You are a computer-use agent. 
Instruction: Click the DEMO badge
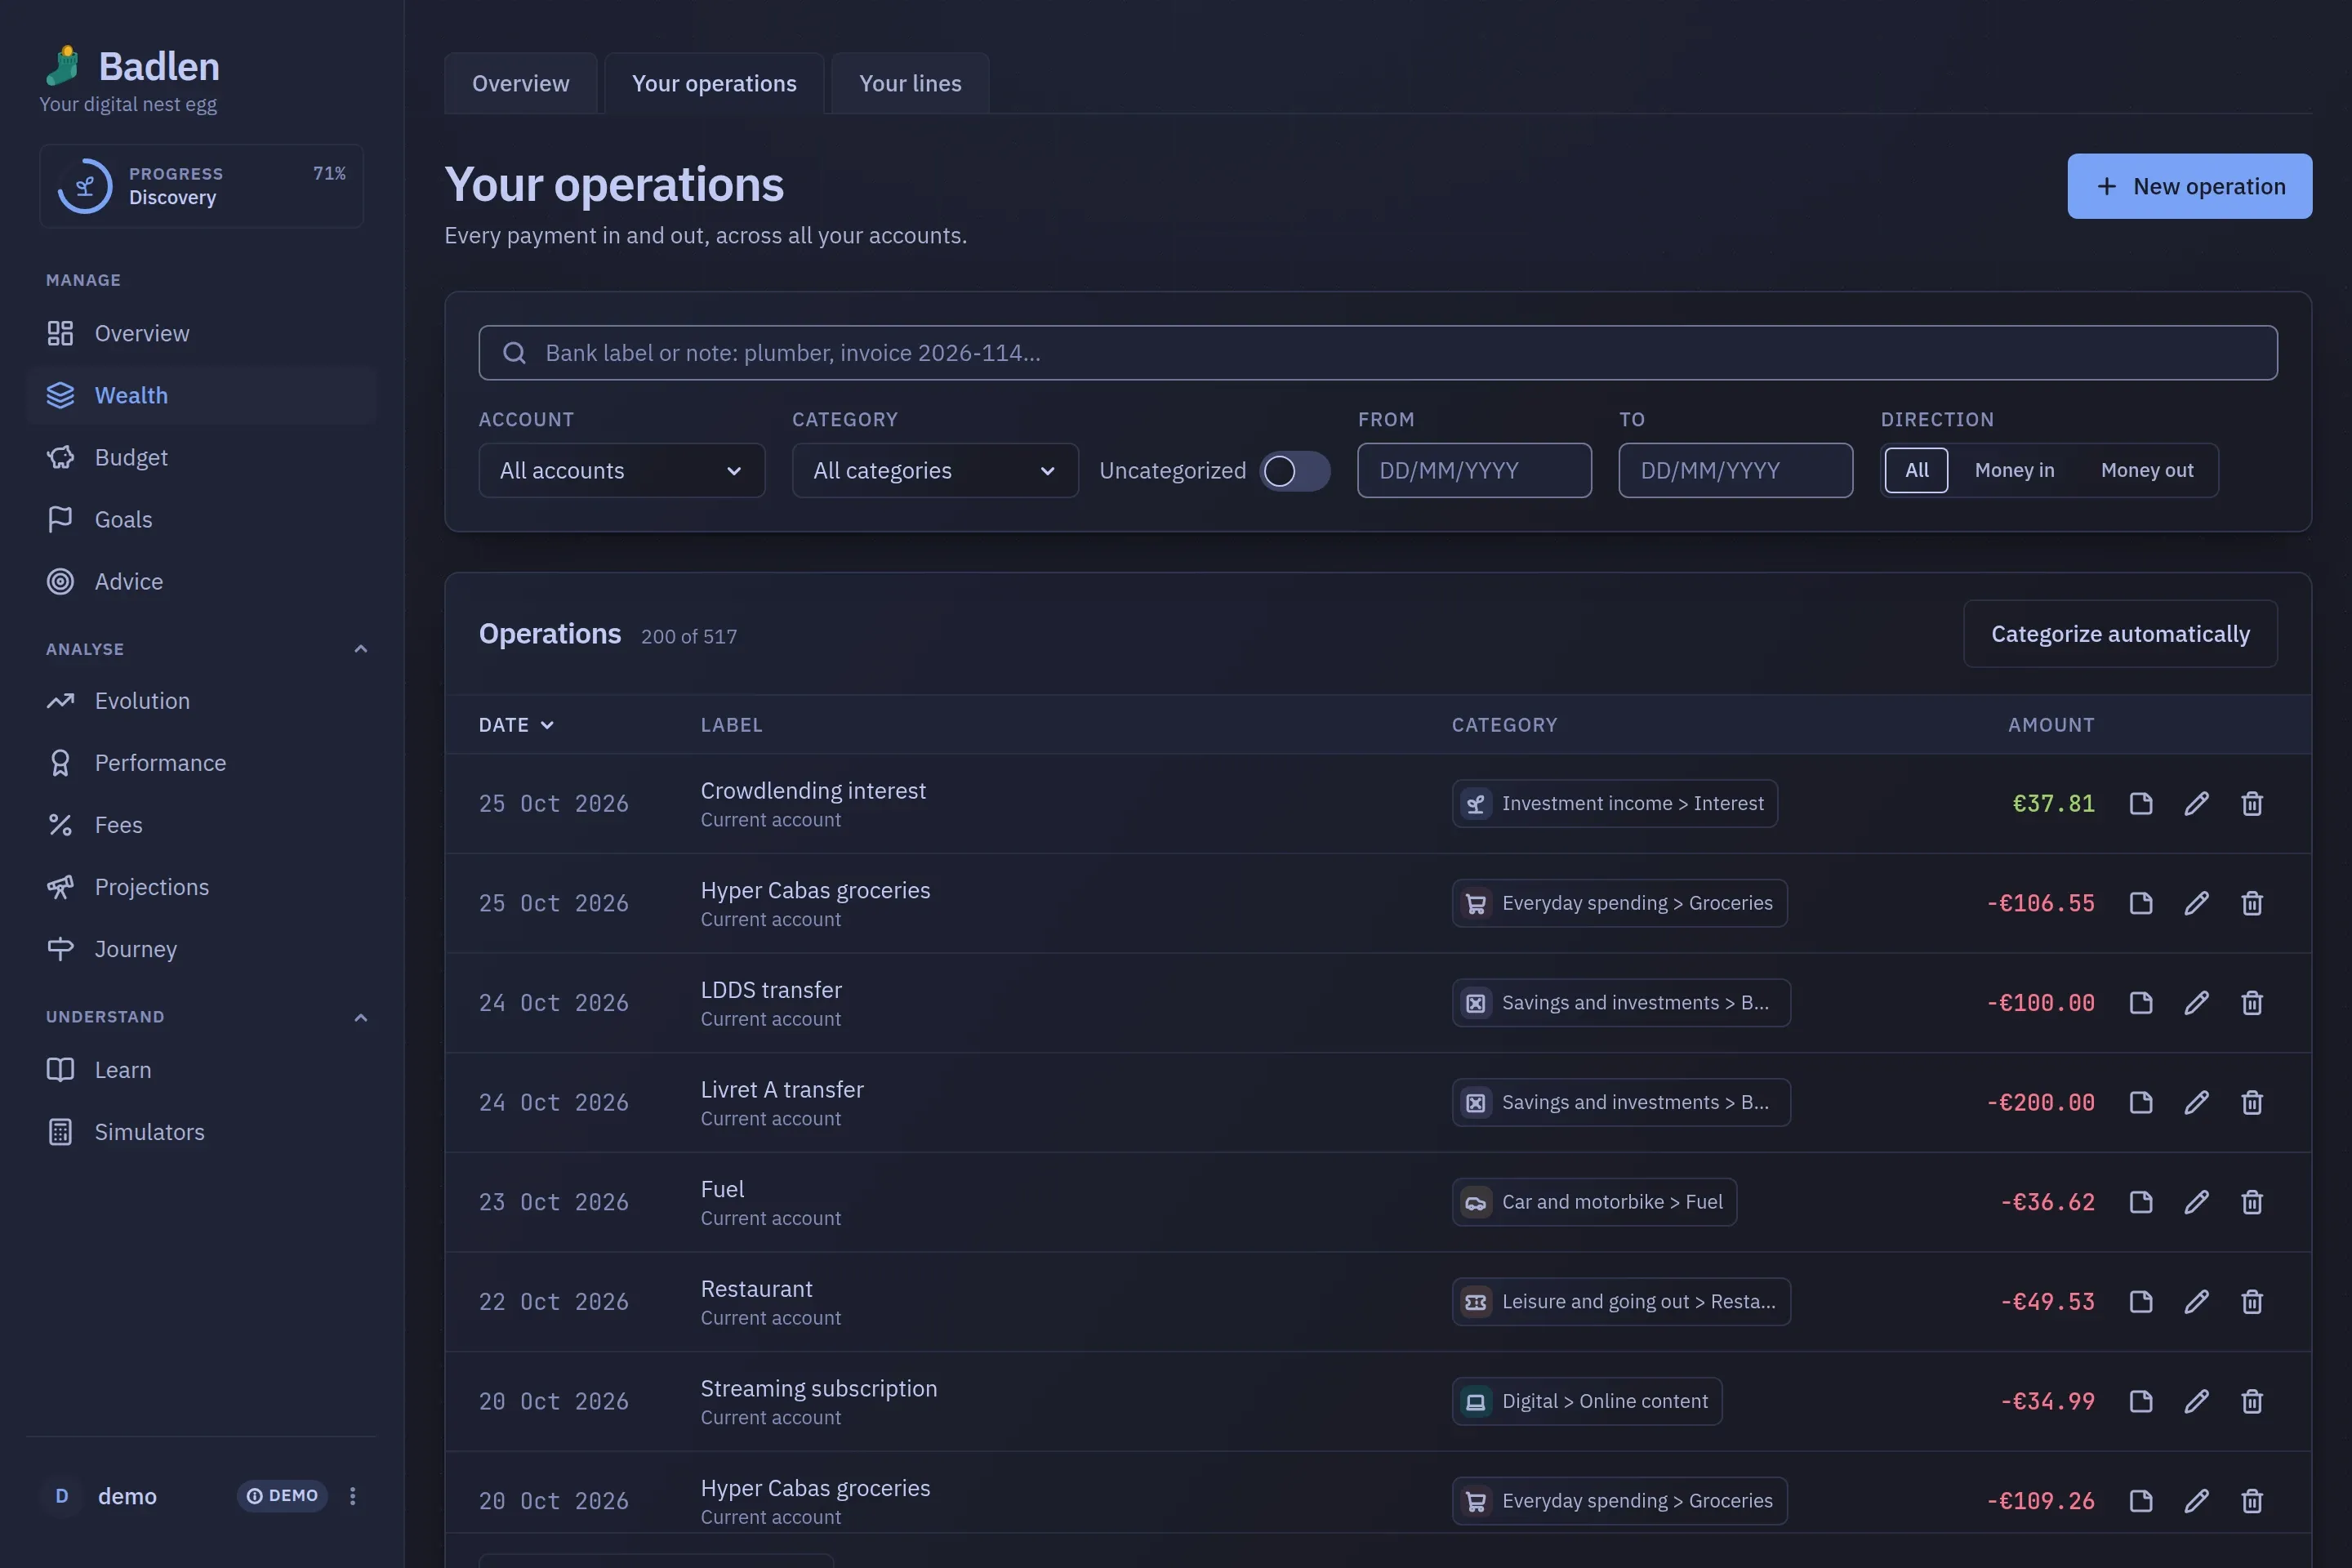(x=282, y=1496)
